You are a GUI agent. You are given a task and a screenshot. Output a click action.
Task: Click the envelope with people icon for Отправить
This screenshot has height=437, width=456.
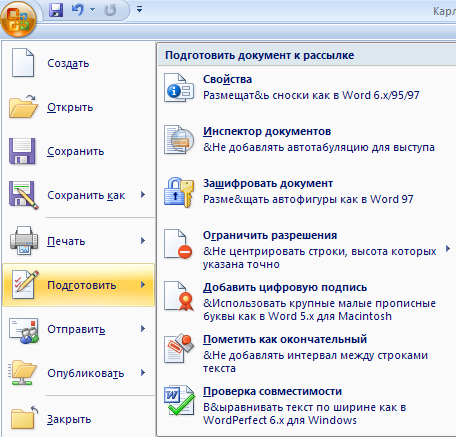[24, 331]
